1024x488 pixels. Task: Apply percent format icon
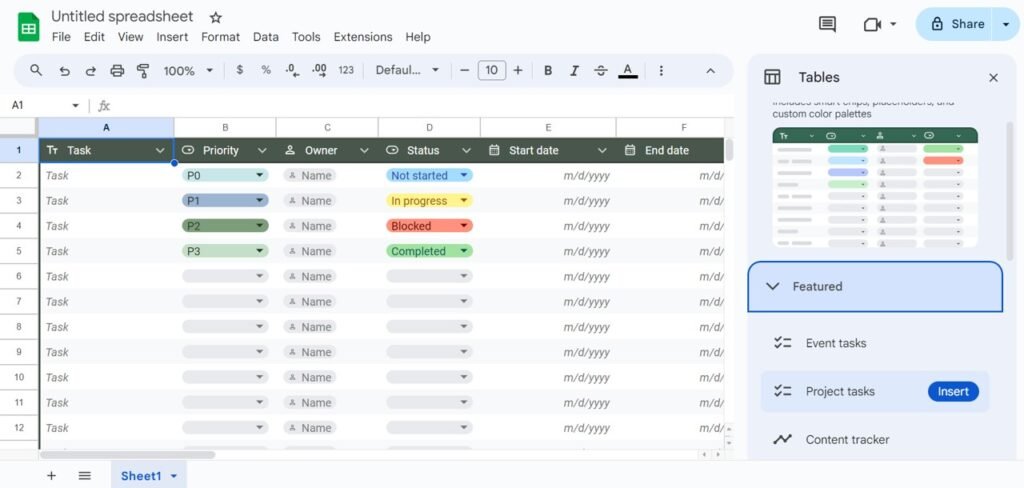tap(266, 70)
